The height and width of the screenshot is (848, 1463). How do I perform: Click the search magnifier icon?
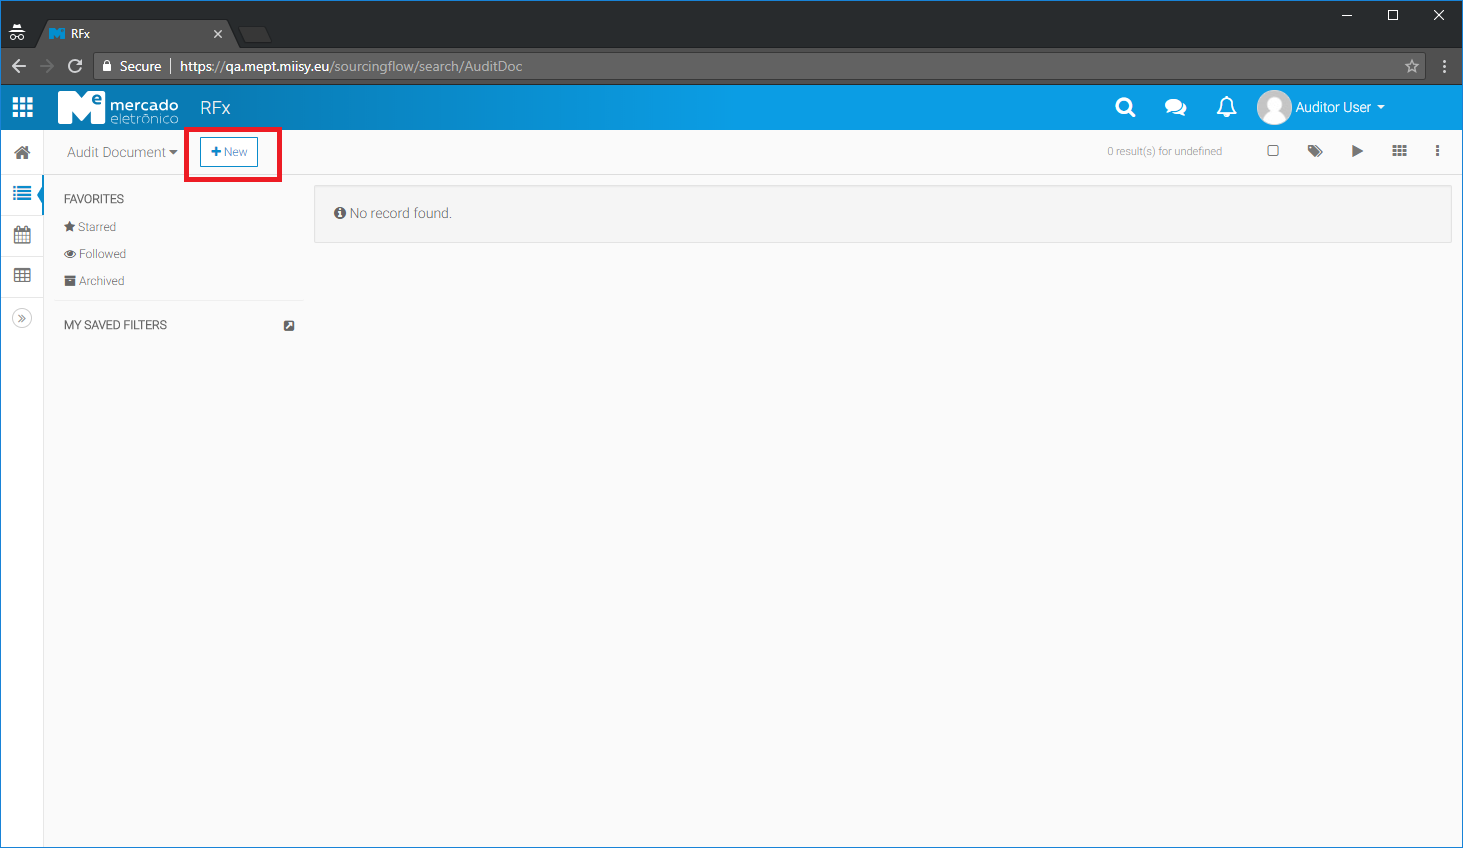[x=1125, y=107]
